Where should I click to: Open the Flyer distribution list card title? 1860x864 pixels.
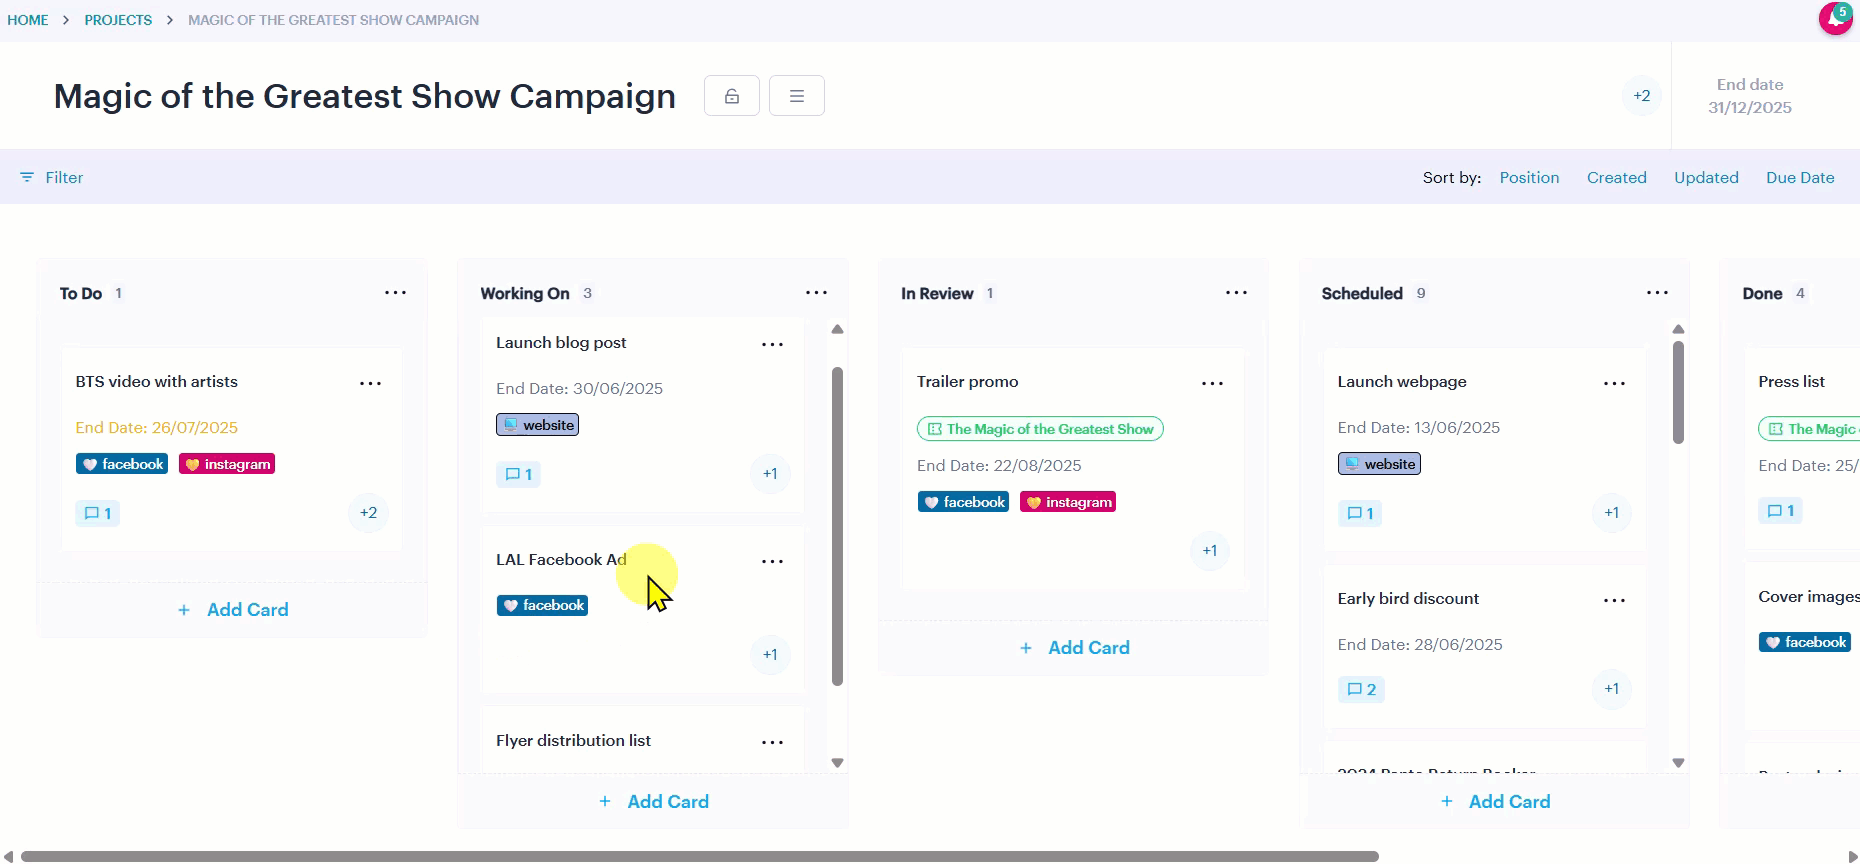click(x=573, y=741)
